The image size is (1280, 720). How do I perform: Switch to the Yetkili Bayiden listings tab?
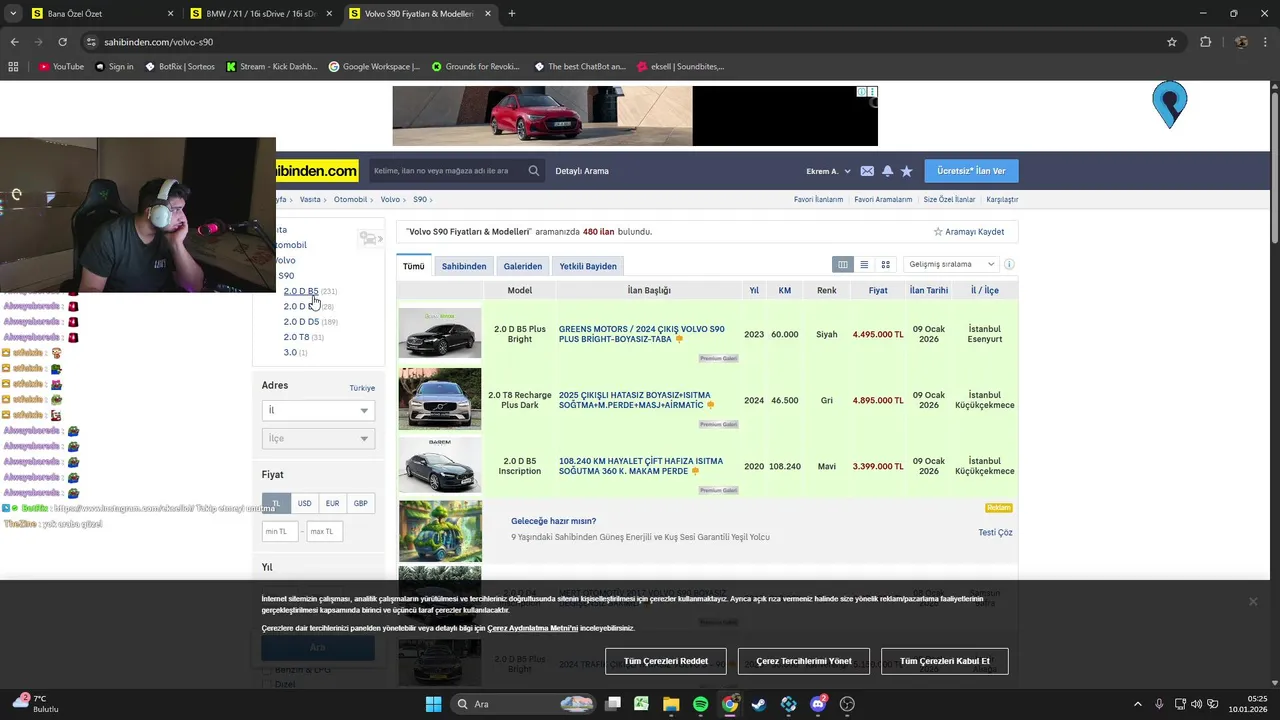[588, 266]
